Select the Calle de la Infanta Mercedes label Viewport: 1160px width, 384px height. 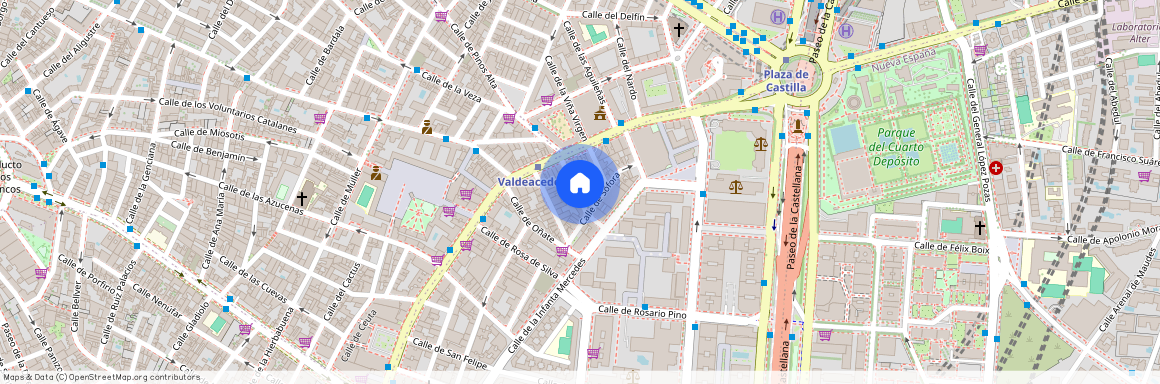coord(548,305)
